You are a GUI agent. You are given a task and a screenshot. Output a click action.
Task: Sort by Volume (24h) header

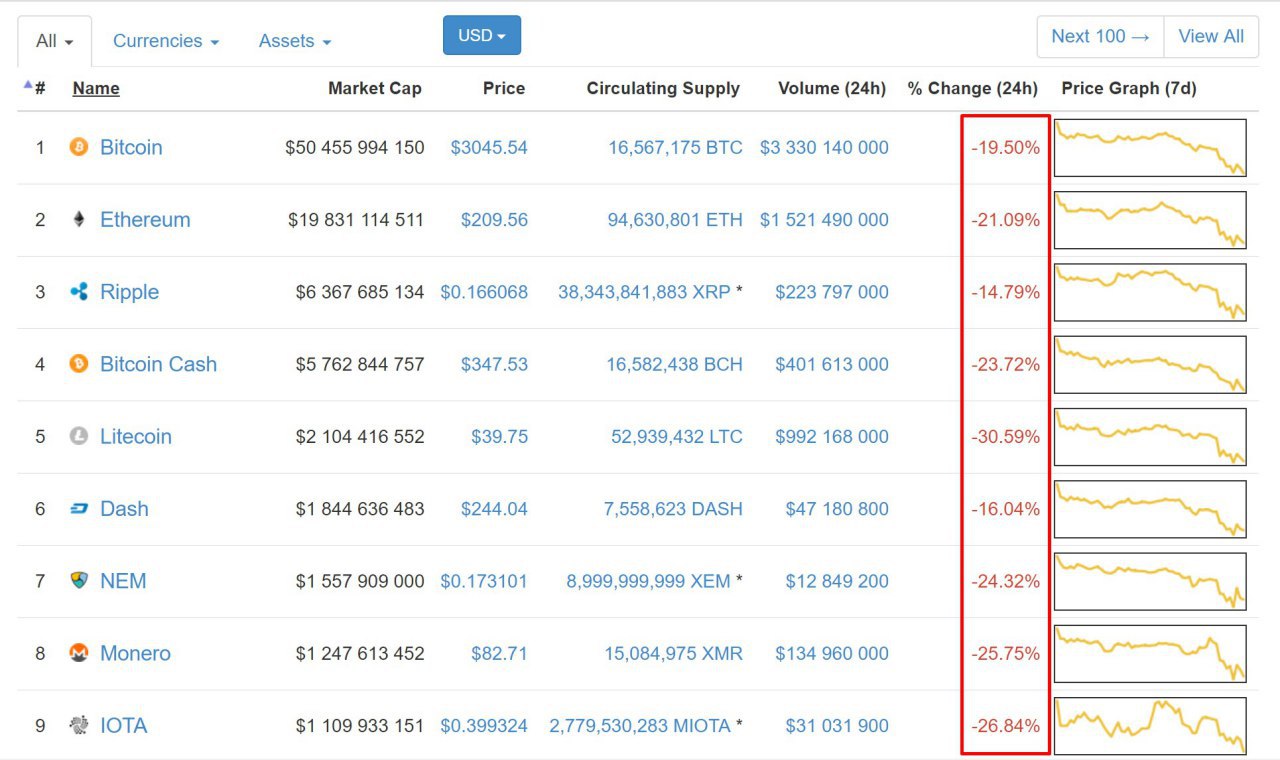(832, 88)
